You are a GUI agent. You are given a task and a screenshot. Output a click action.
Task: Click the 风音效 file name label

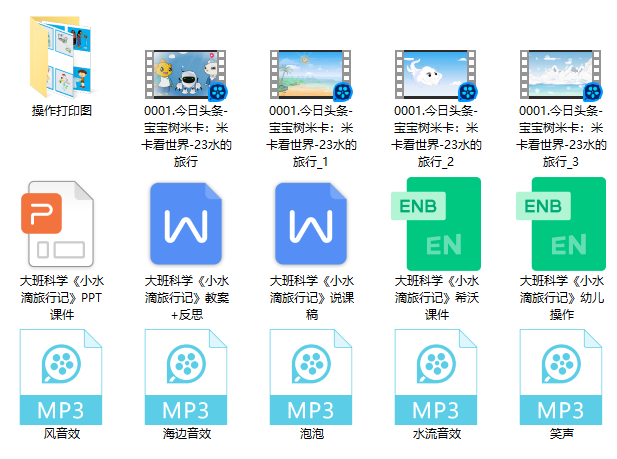62,434
